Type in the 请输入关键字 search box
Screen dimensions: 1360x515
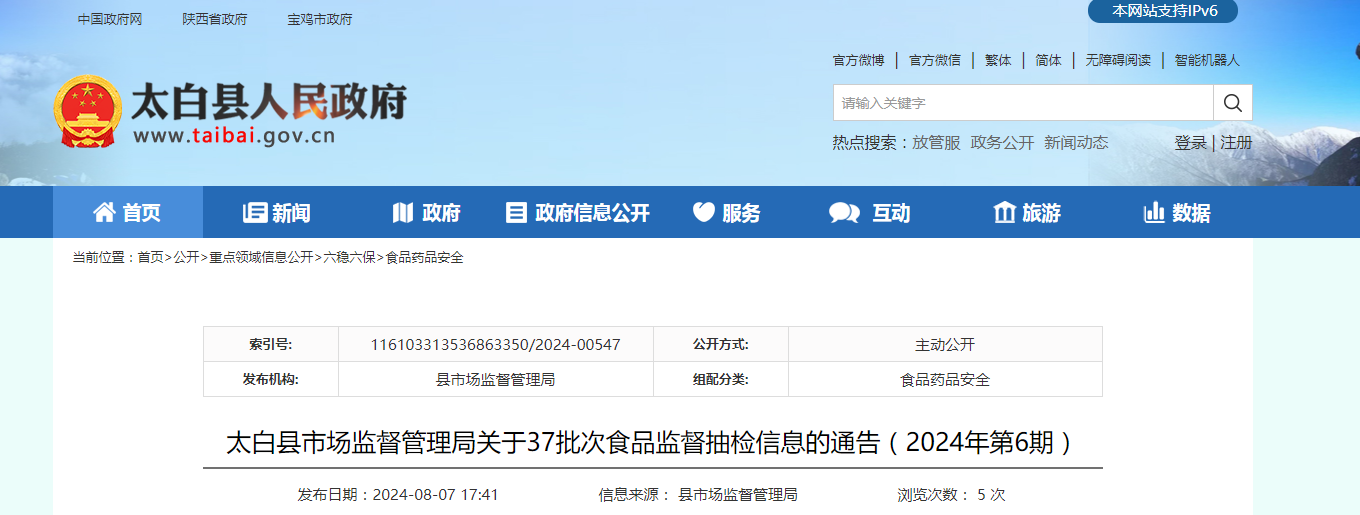(x=1022, y=103)
